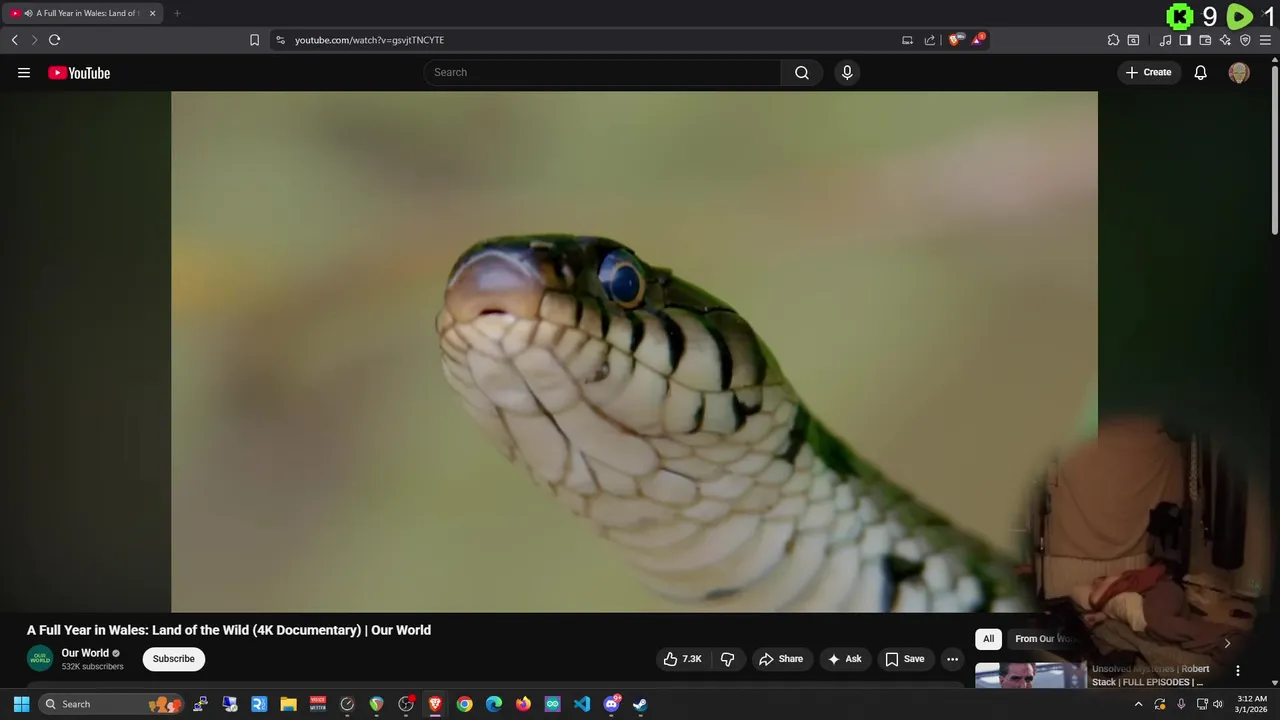This screenshot has height=720, width=1280.
Task: Click the snake video player
Action: (634, 351)
